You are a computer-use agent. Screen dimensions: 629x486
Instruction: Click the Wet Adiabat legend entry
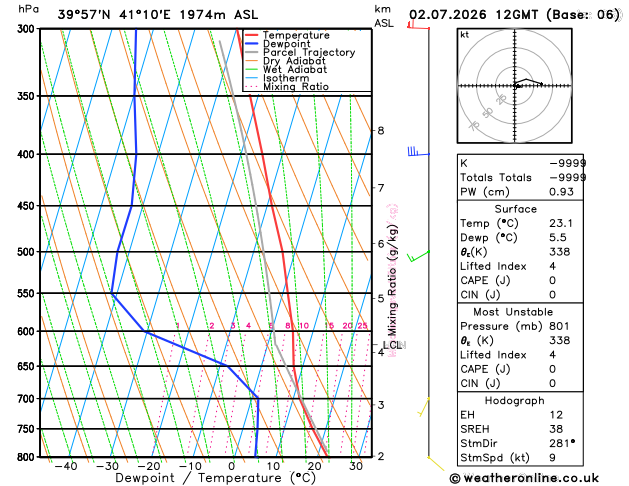pyautogui.click(x=286, y=69)
